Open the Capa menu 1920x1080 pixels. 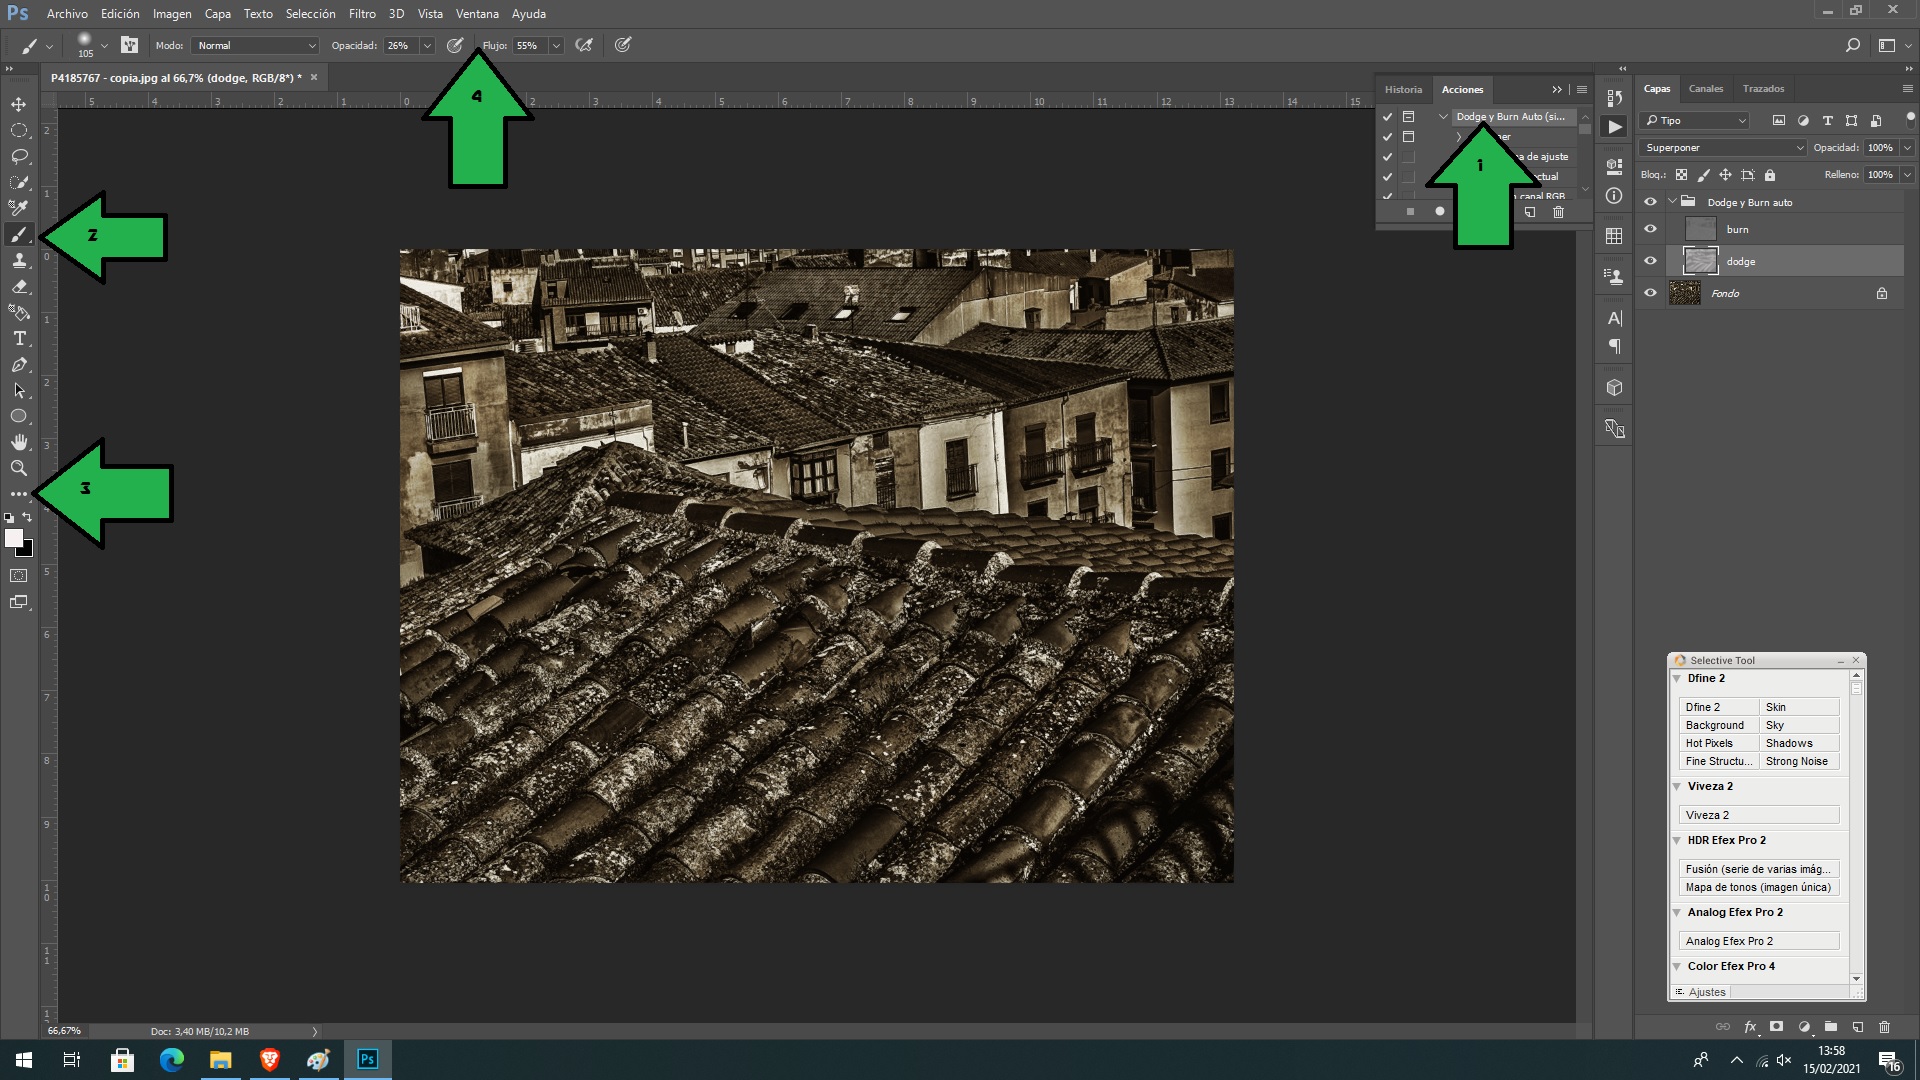[217, 14]
